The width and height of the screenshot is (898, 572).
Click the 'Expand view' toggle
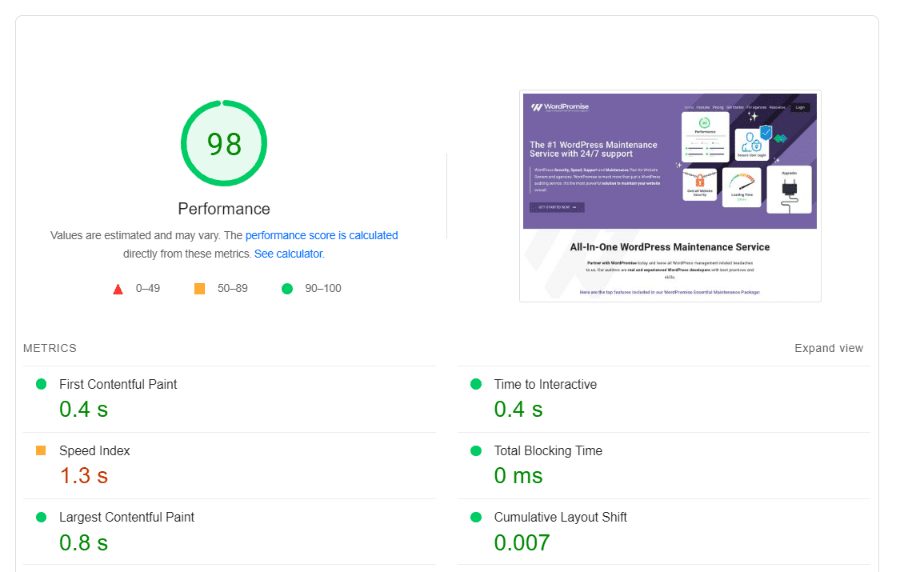coord(829,348)
